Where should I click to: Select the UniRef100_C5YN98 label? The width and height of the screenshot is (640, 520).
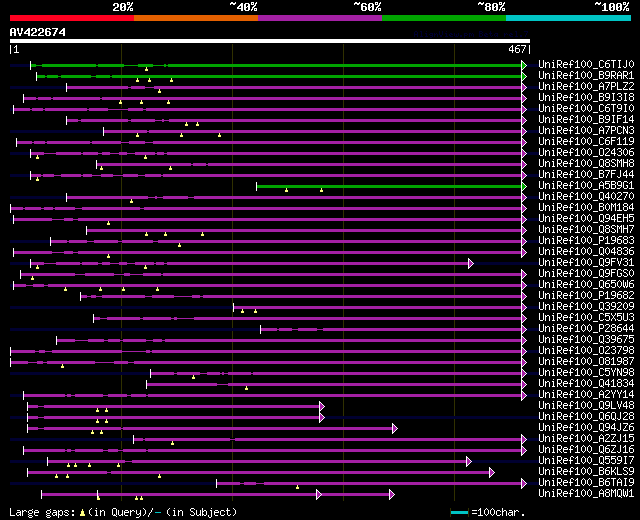point(586,373)
